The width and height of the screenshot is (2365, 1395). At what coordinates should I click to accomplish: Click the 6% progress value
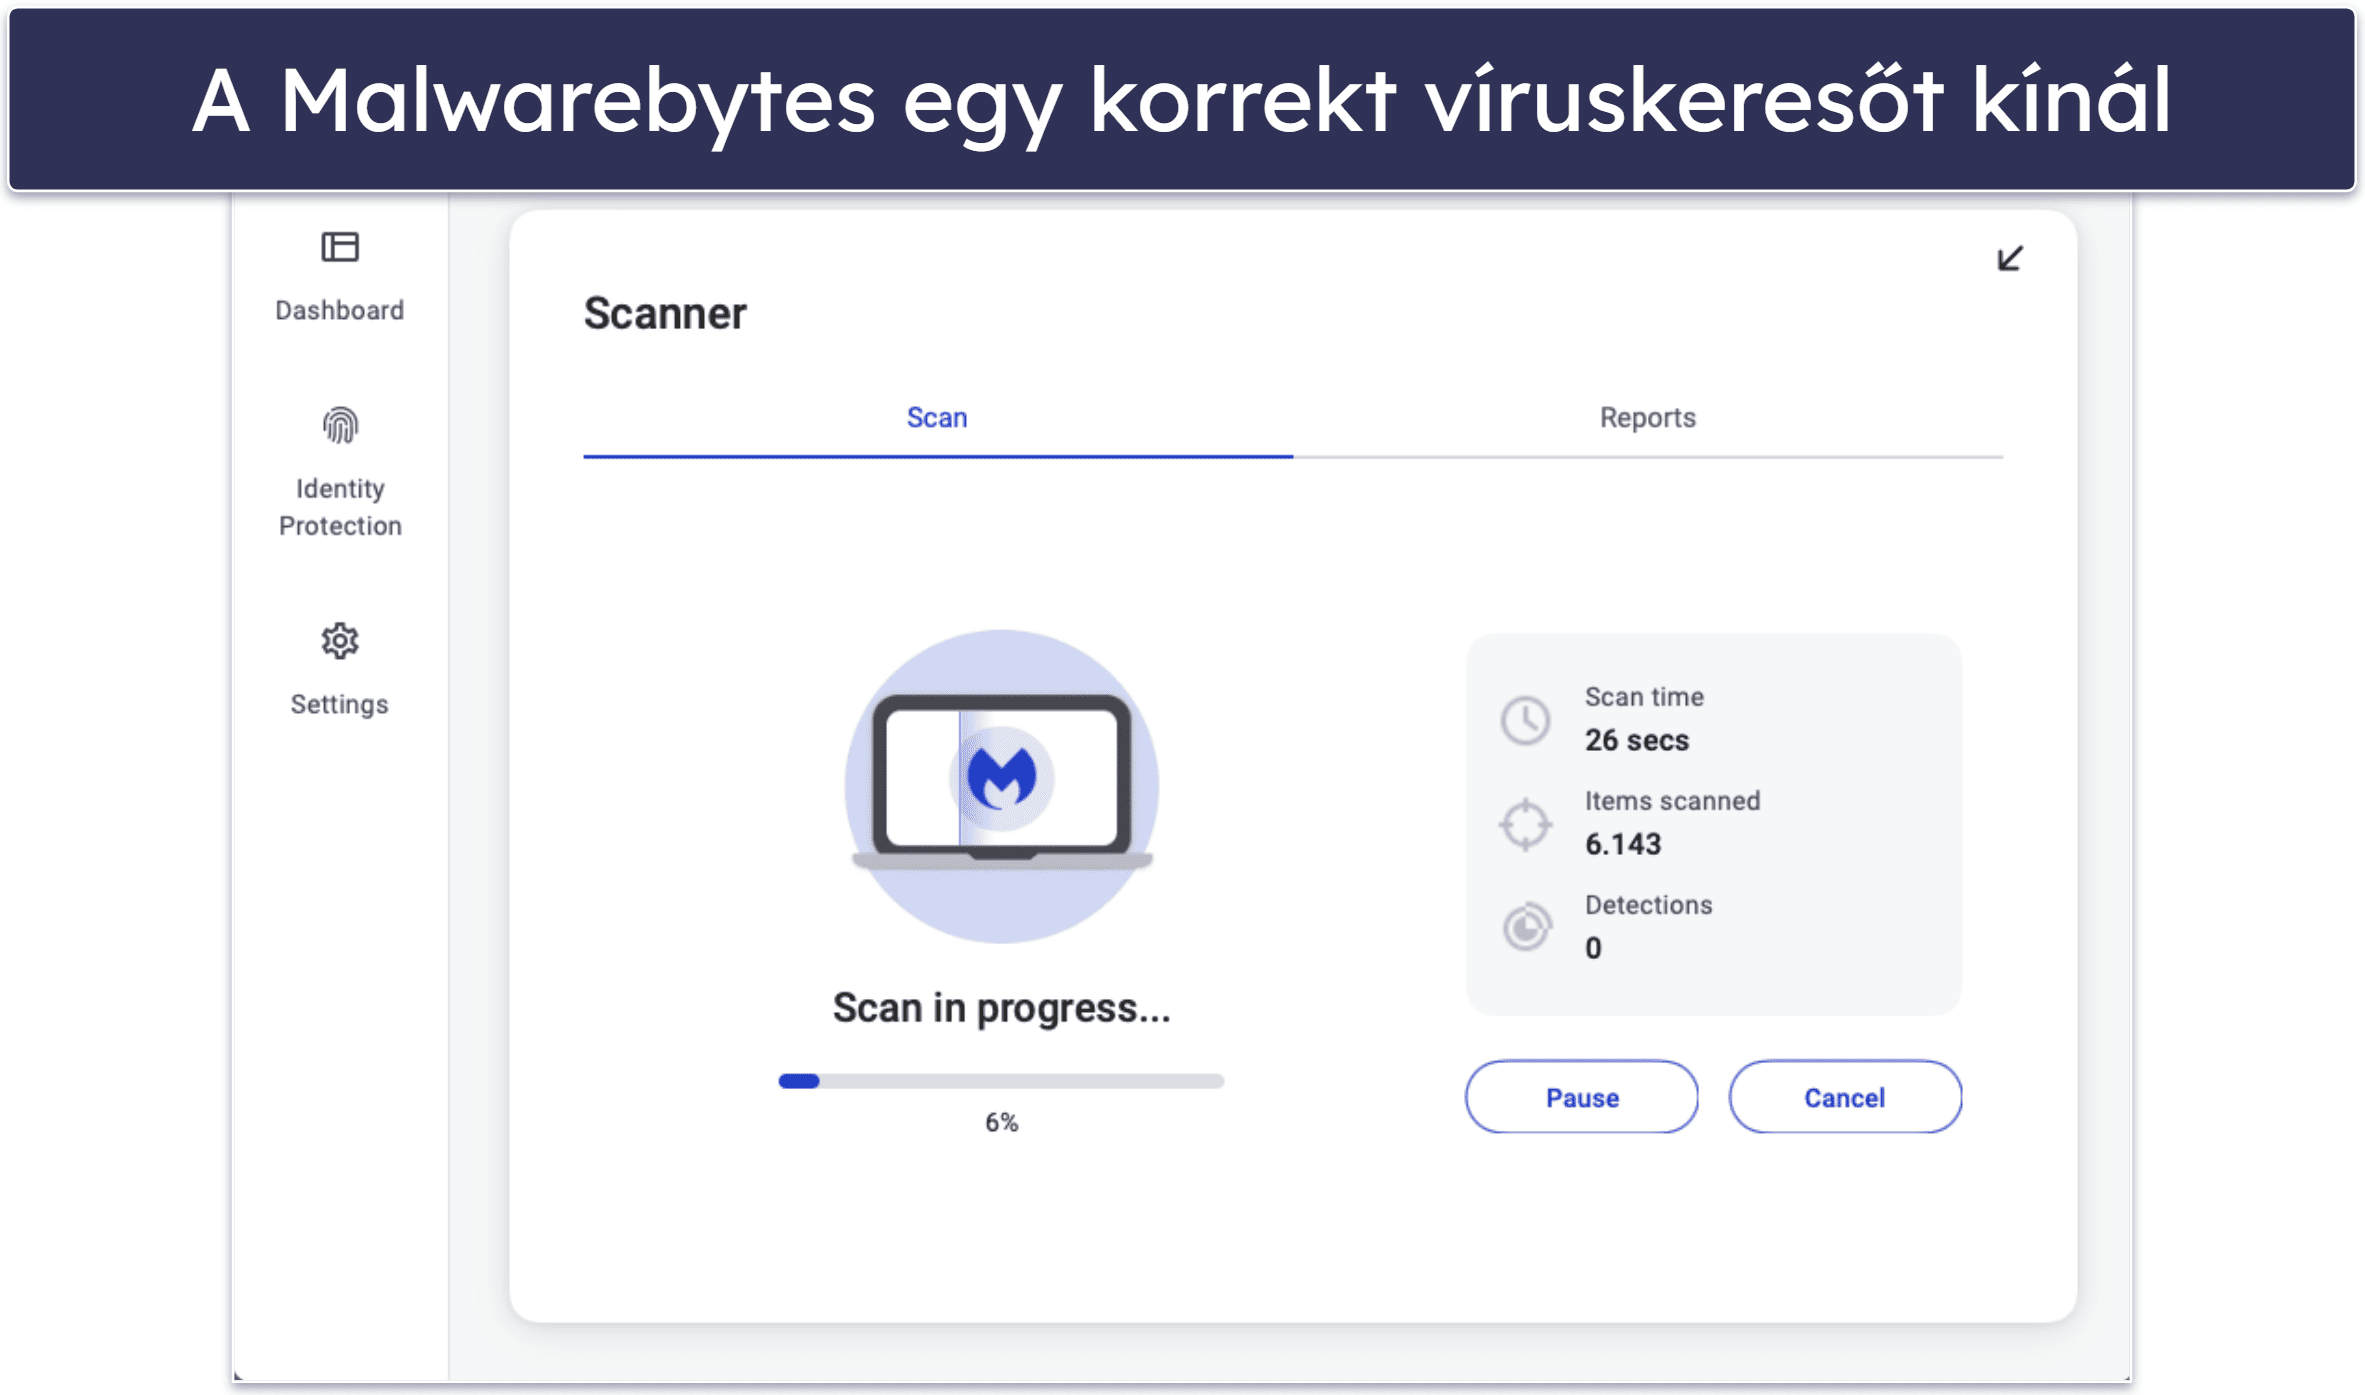(x=1001, y=1123)
